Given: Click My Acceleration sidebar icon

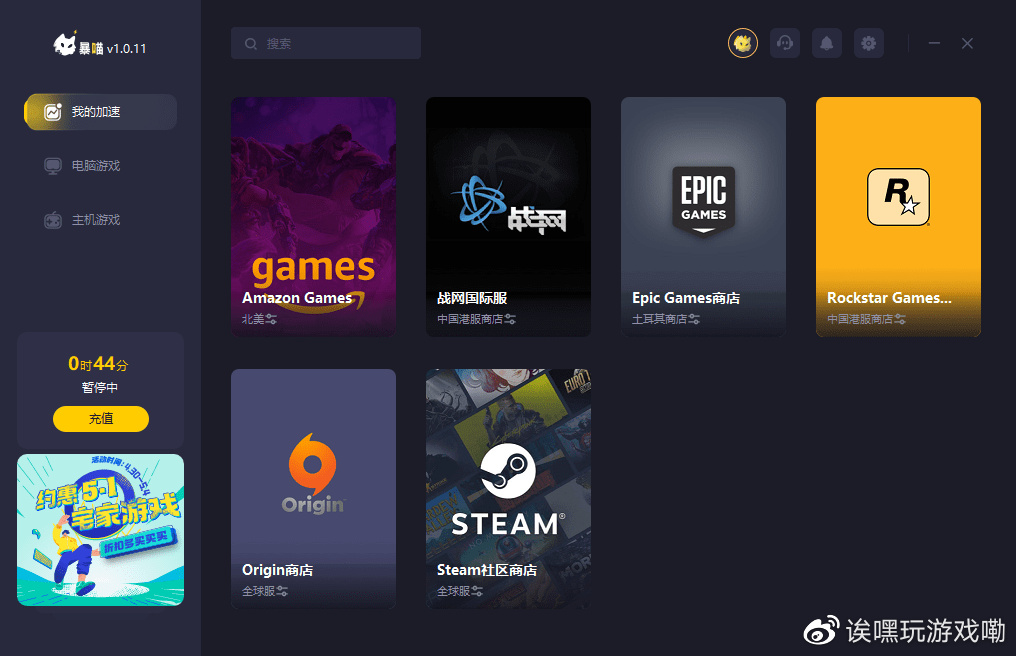Looking at the screenshot, I should pos(52,111).
